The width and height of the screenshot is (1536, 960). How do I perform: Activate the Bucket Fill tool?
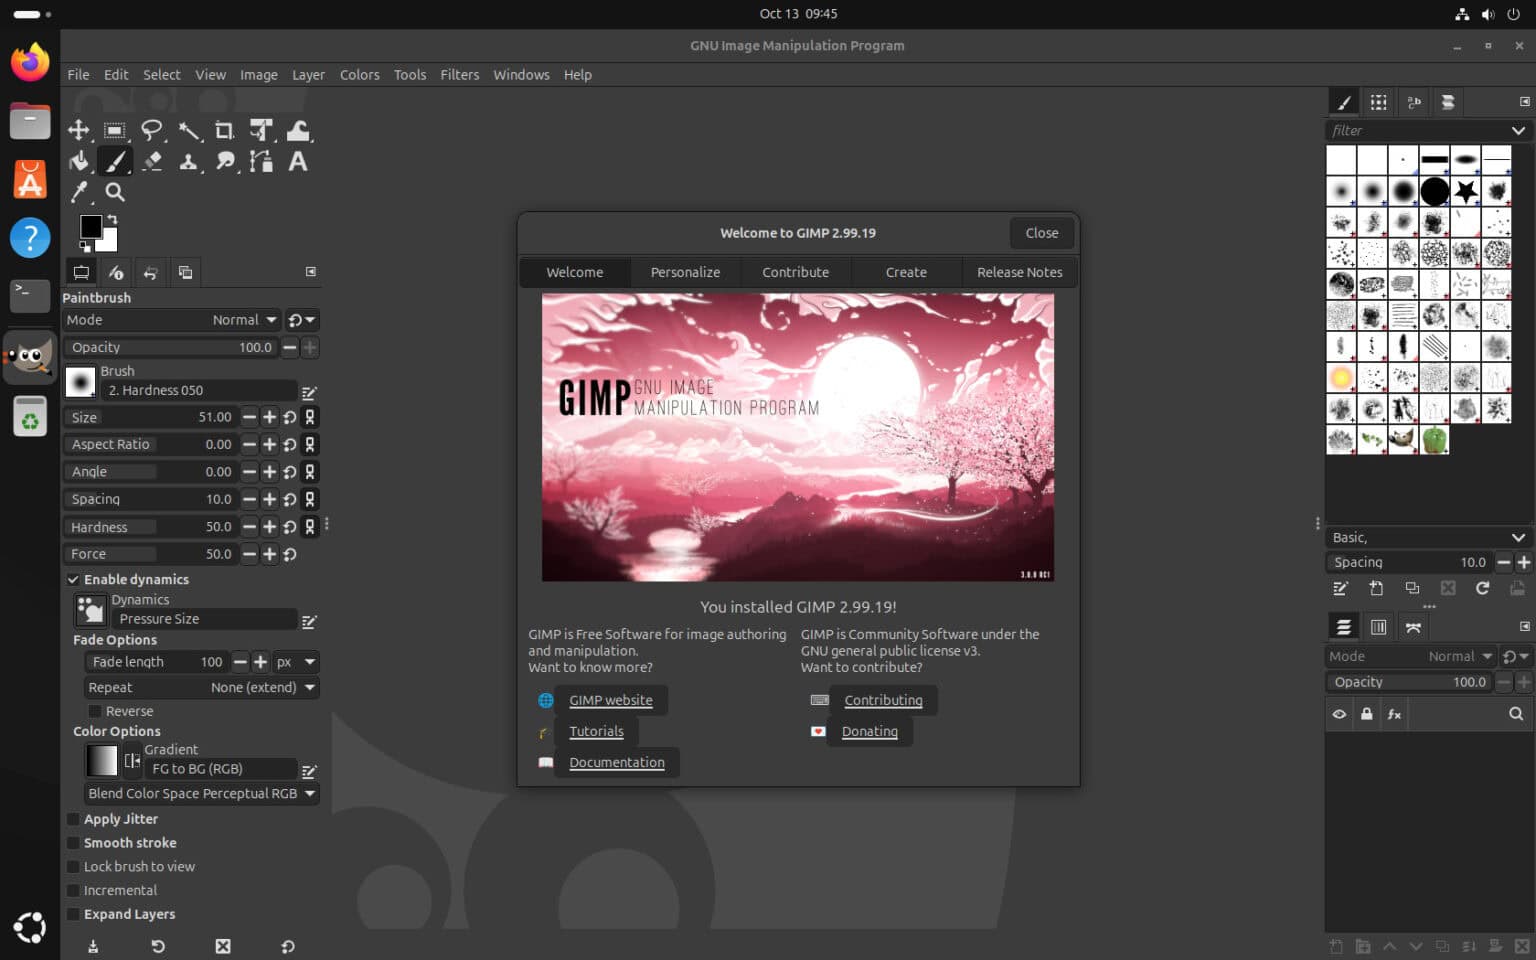(x=79, y=162)
